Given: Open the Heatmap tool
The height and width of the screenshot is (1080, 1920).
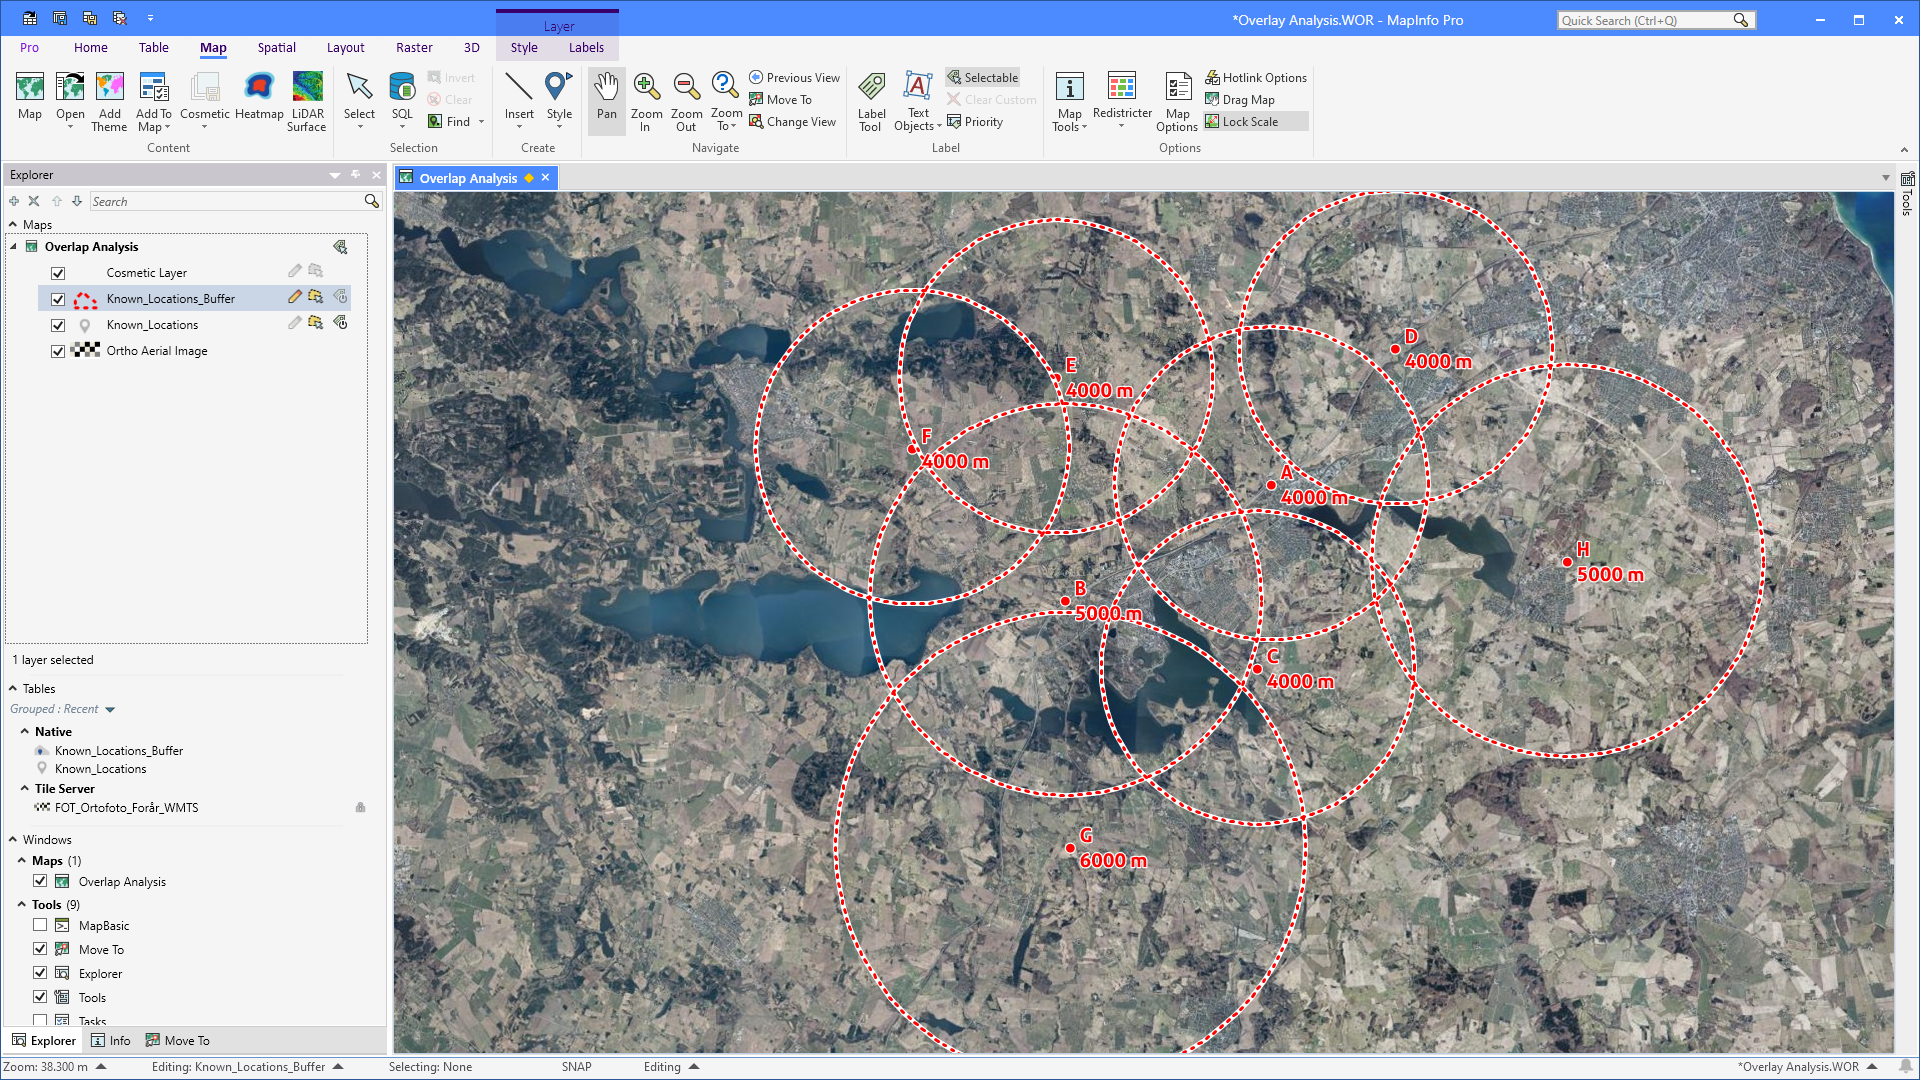Looking at the screenshot, I should [259, 97].
